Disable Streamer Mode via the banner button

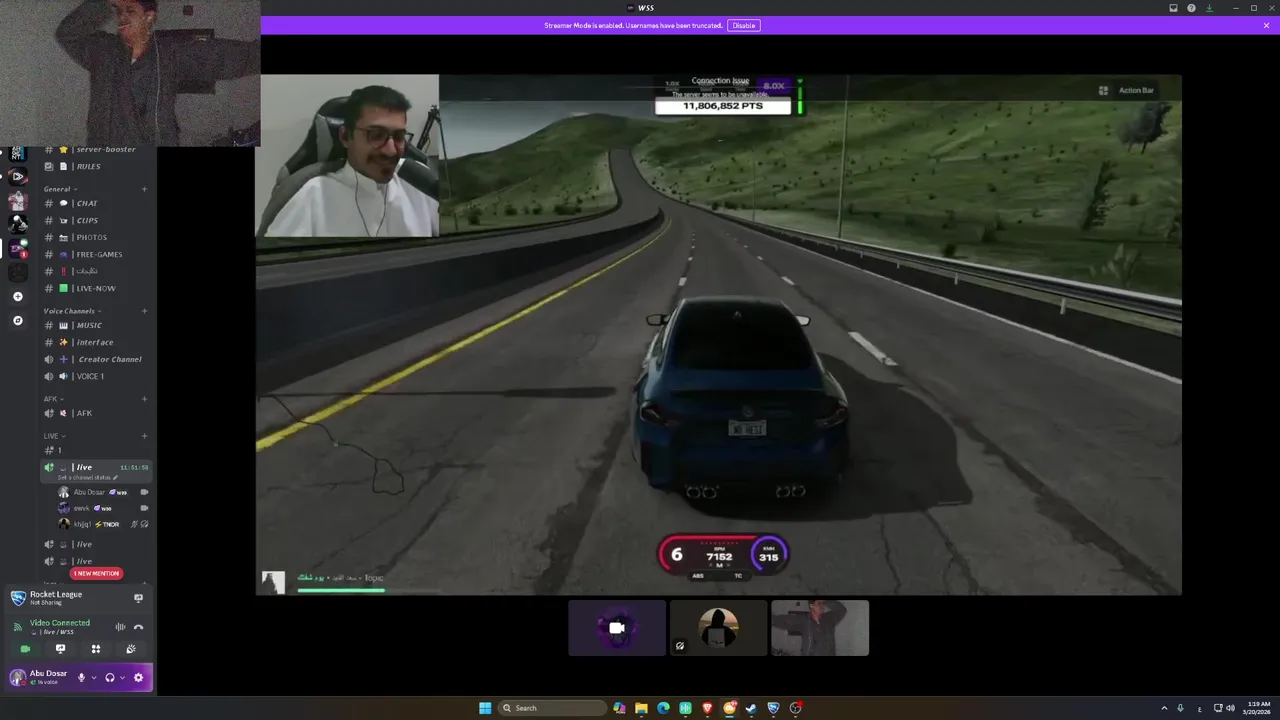744,25
